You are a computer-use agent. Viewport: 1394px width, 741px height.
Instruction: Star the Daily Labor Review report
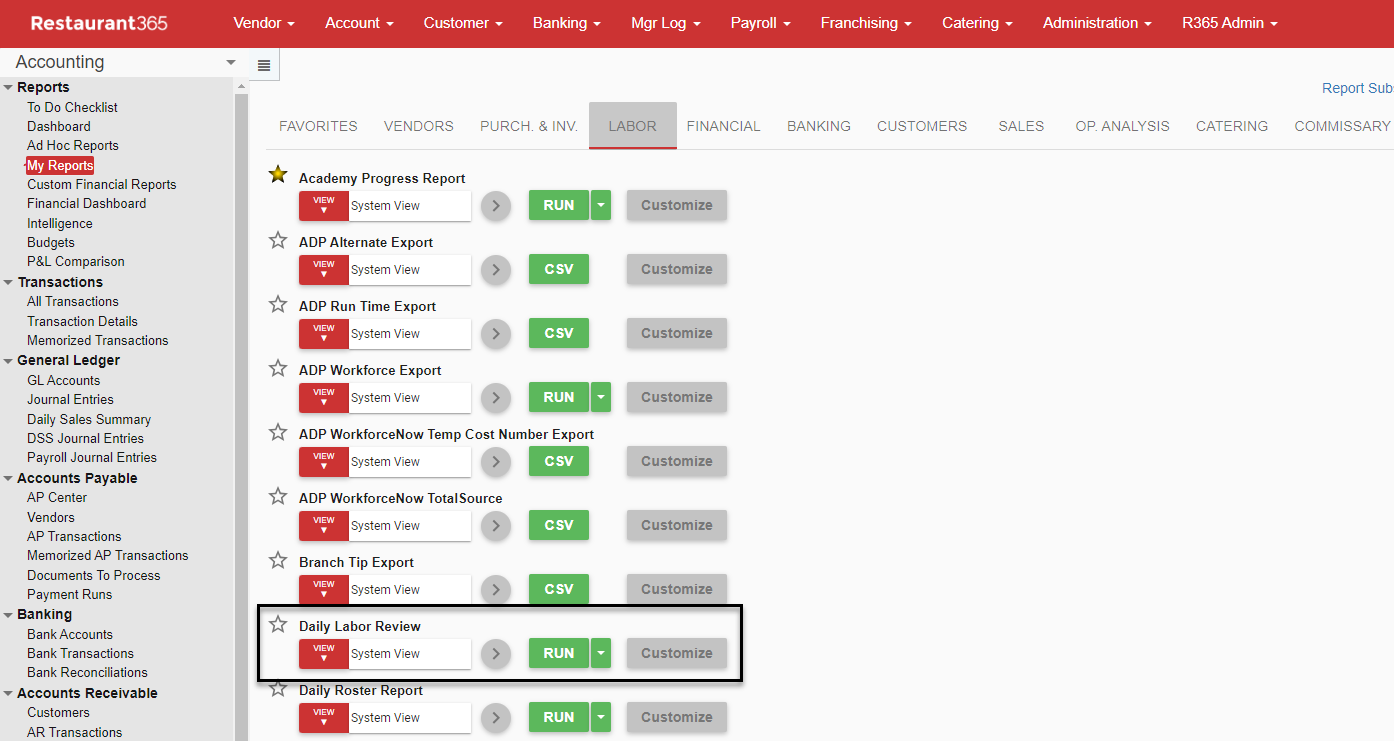point(278,624)
